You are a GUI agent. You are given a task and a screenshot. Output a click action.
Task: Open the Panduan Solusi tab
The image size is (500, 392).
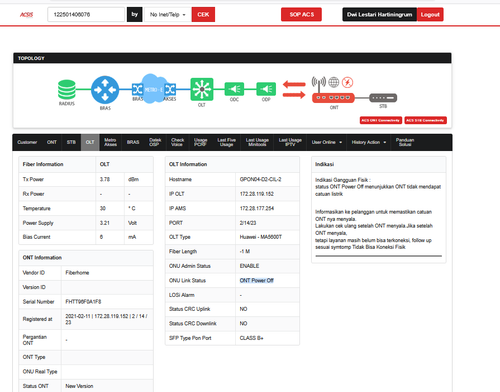coord(405,142)
